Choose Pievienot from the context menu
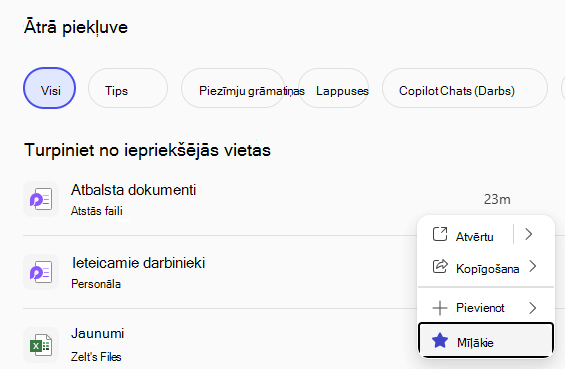This screenshot has width=565, height=369. click(x=480, y=308)
